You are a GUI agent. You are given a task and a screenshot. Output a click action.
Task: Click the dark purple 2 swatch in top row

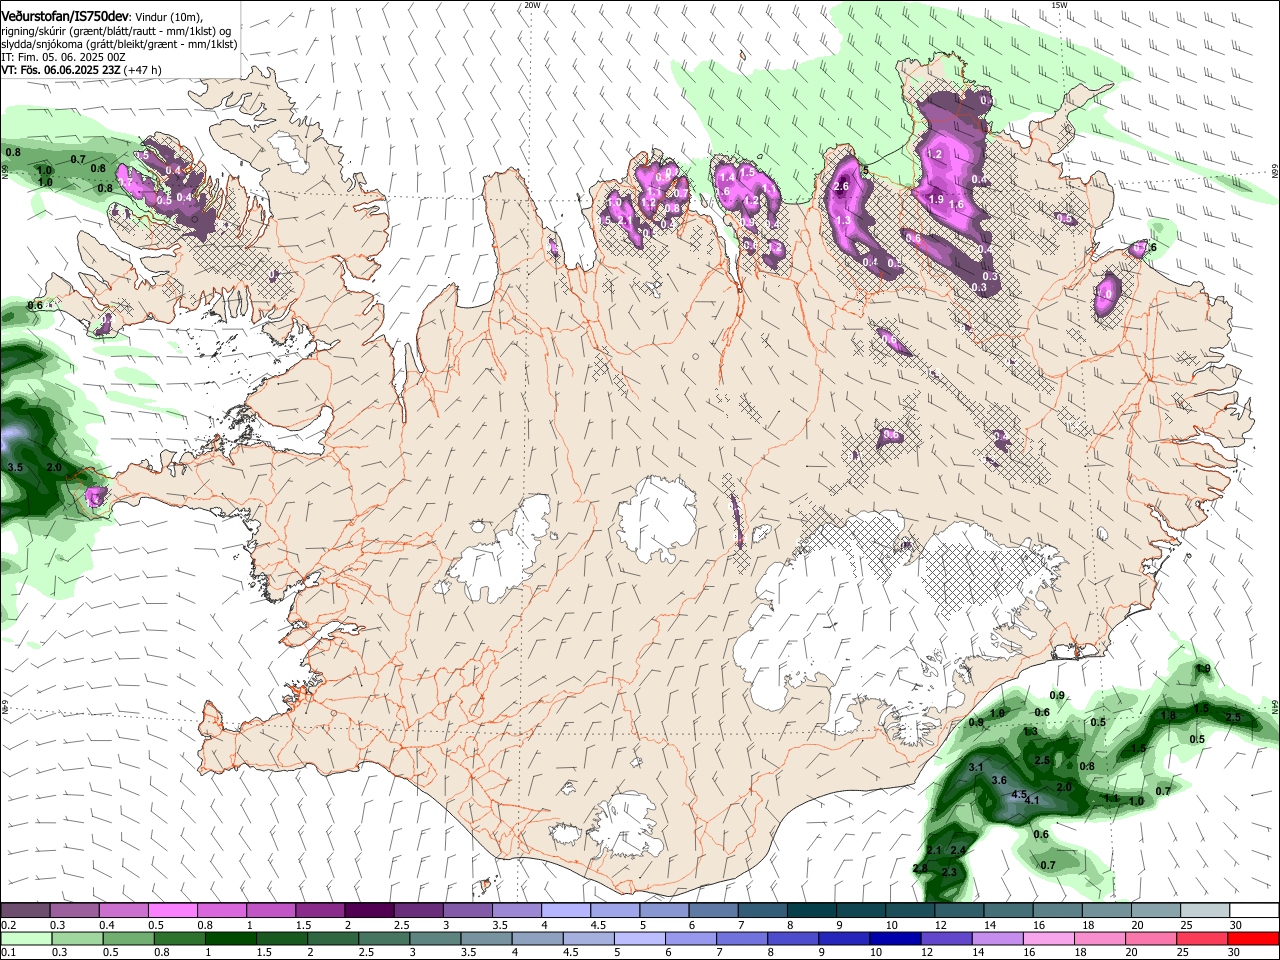pos(368,910)
